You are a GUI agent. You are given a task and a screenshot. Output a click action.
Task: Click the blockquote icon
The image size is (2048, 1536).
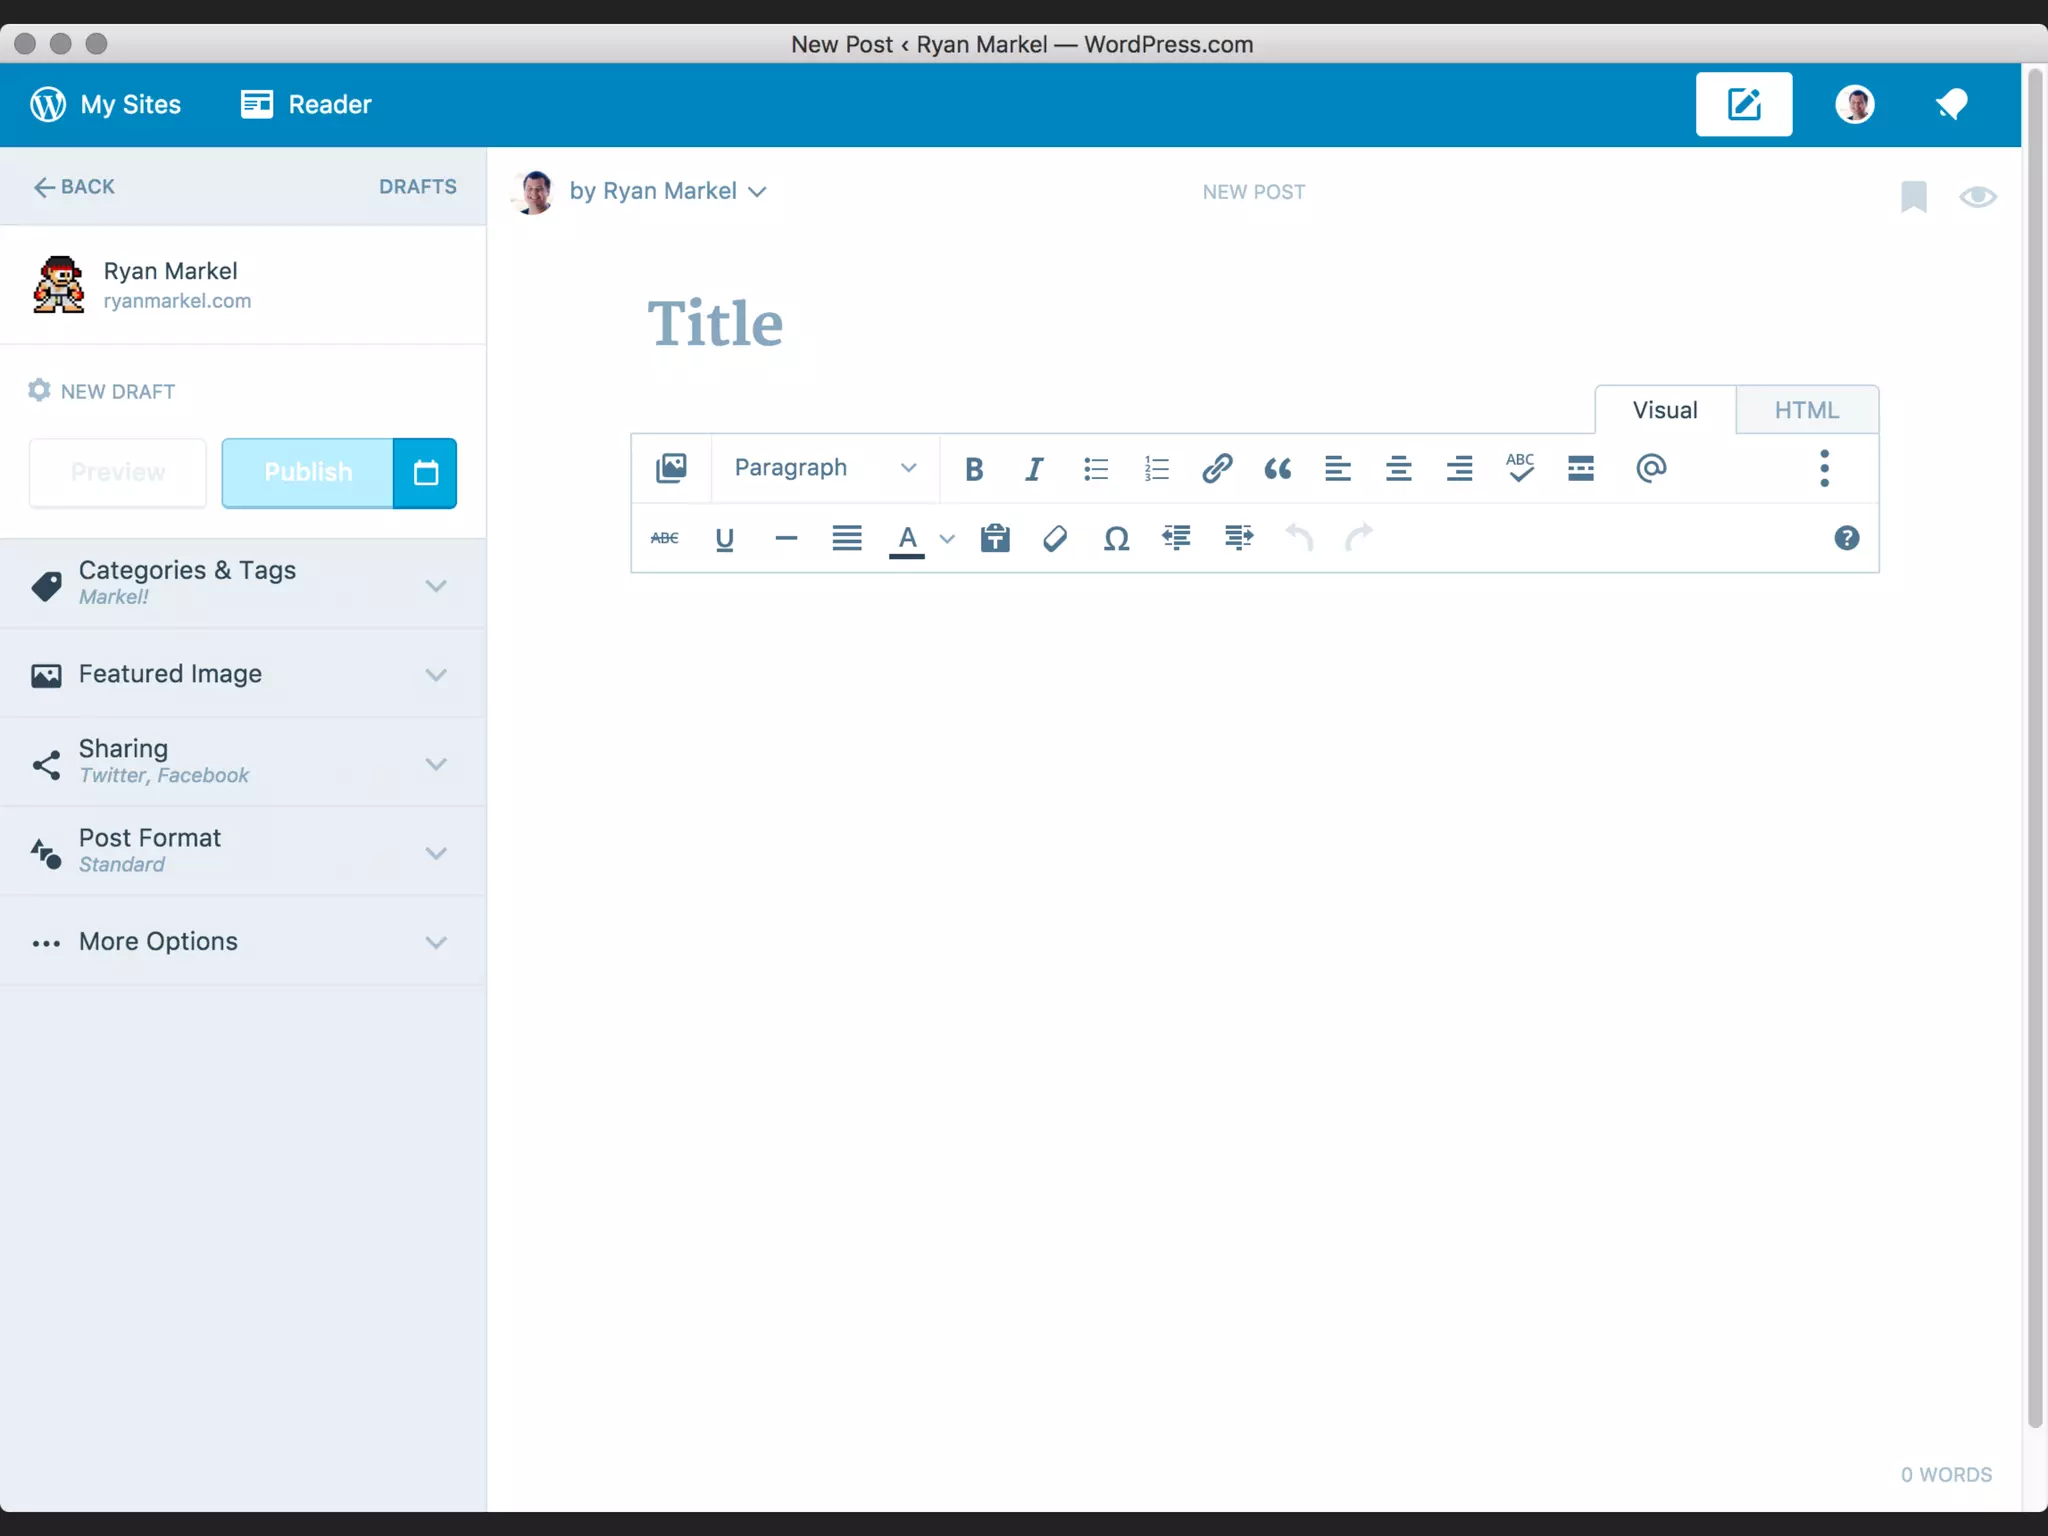pyautogui.click(x=1277, y=468)
